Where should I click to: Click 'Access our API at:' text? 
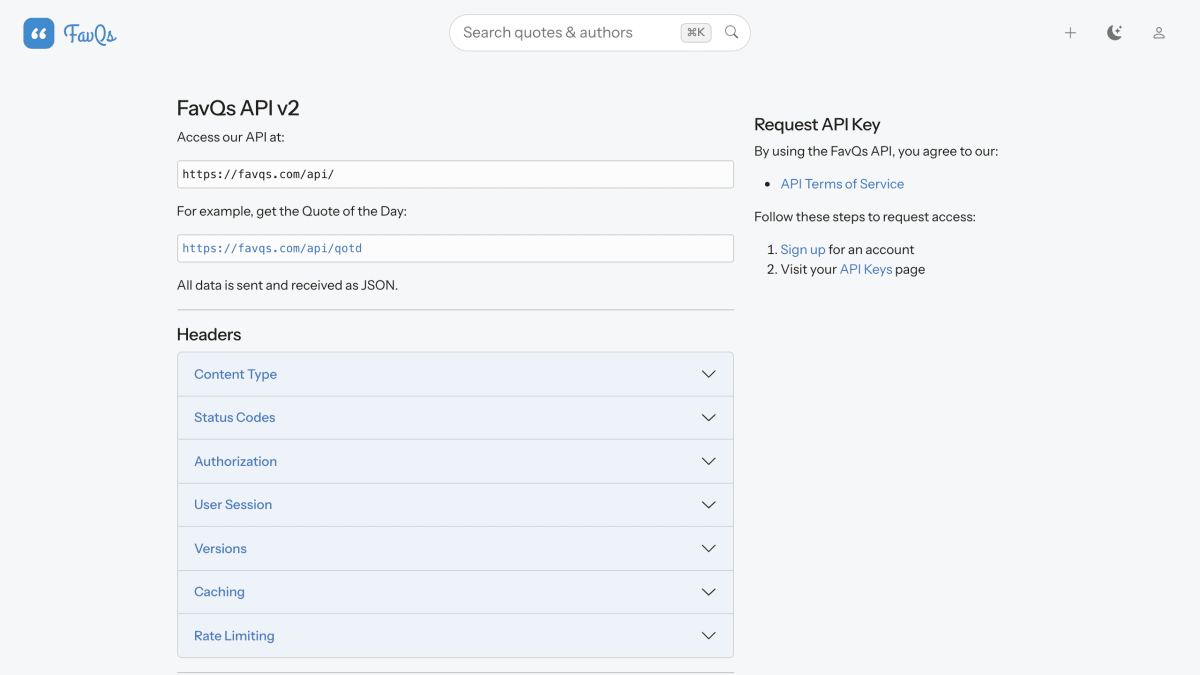coord(231,137)
